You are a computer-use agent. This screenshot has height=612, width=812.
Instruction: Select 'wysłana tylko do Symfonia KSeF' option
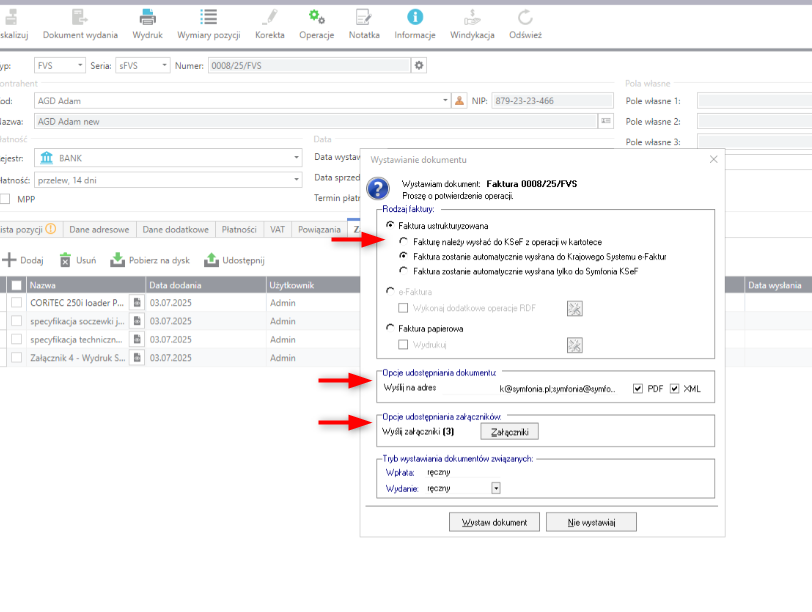(403, 270)
